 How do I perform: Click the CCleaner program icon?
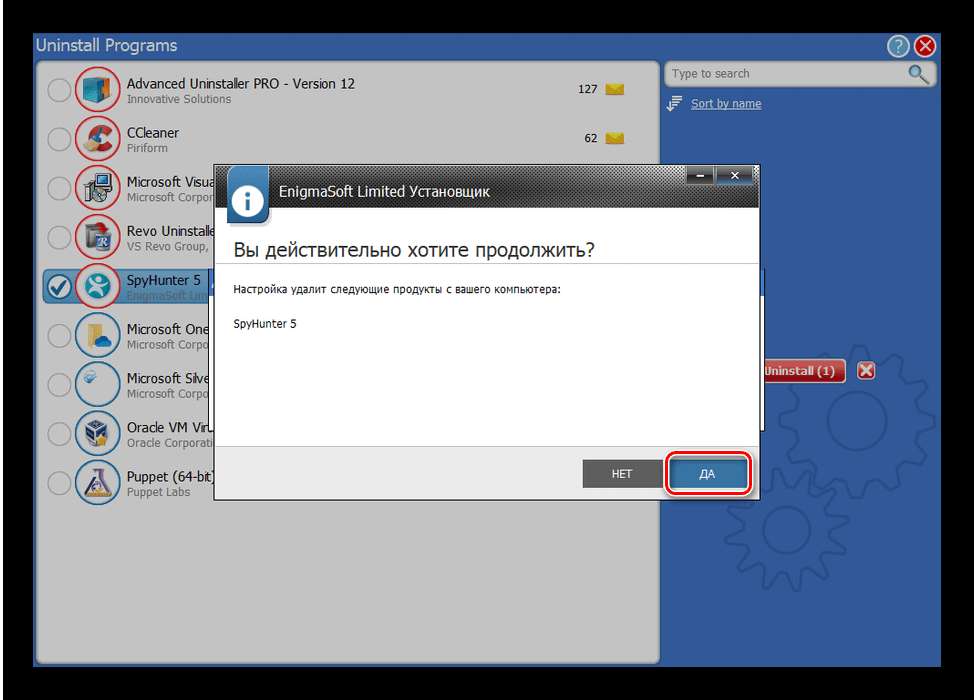coord(98,139)
